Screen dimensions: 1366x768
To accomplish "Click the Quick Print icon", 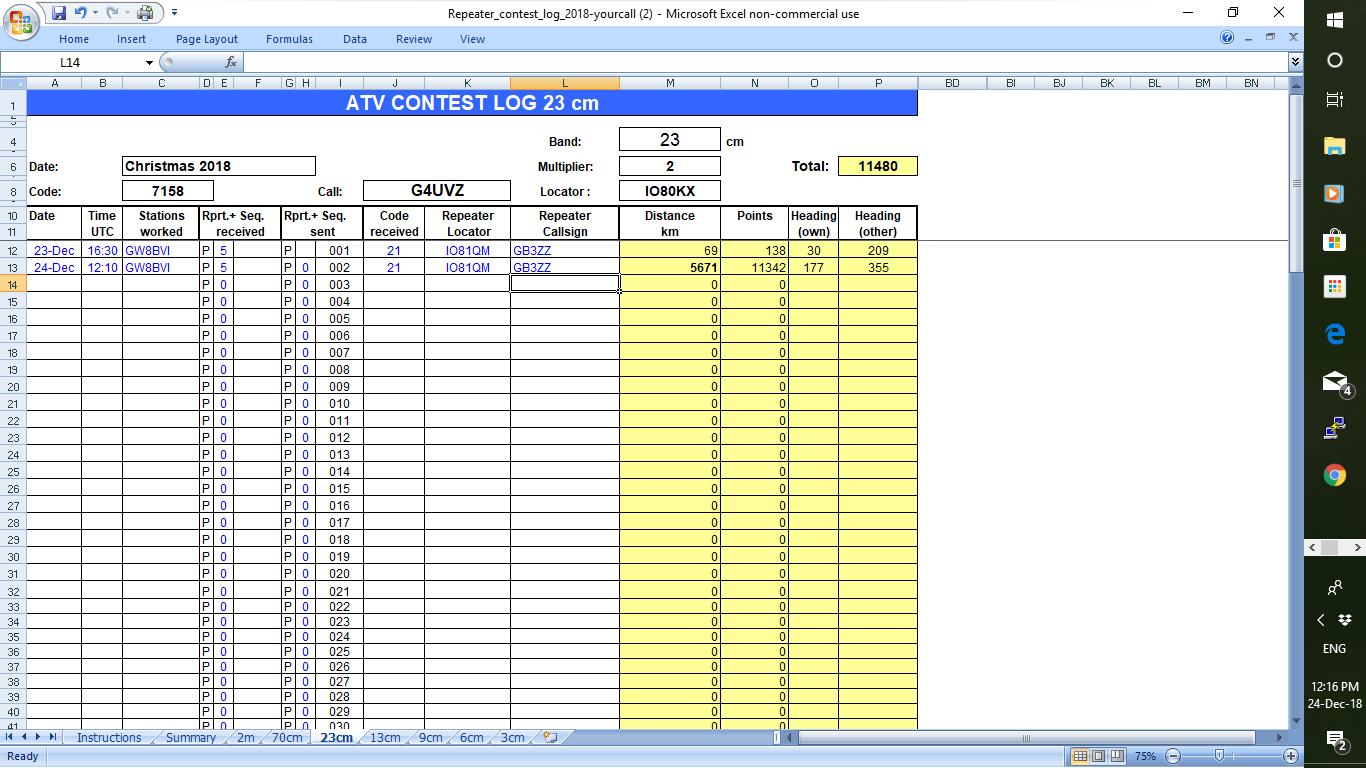I will pyautogui.click(x=143, y=12).
